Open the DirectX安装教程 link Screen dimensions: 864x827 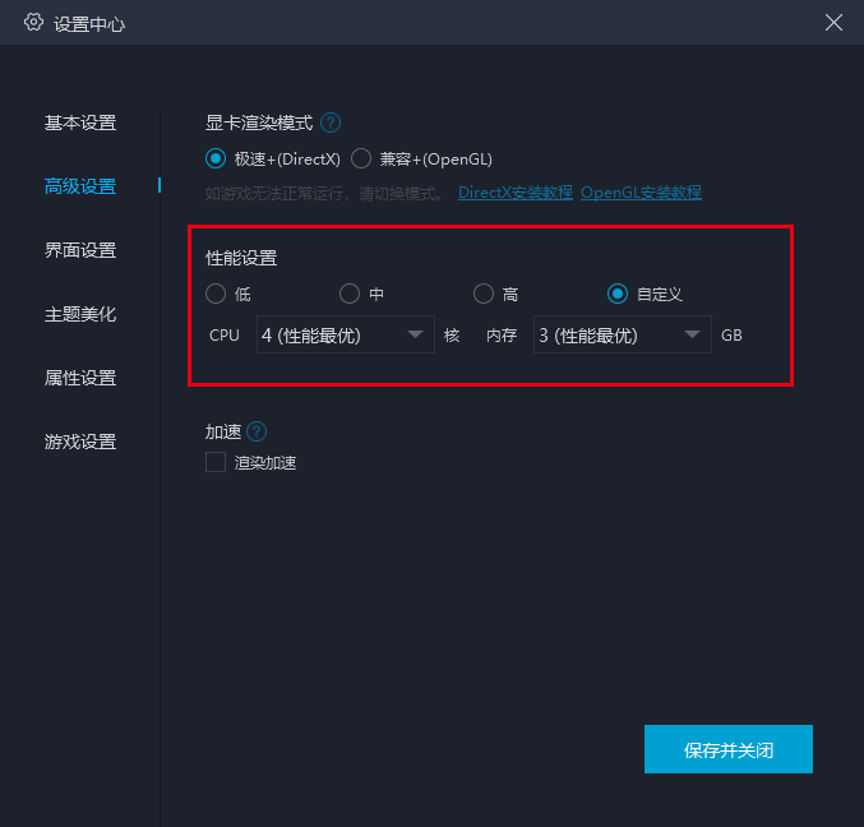point(514,192)
